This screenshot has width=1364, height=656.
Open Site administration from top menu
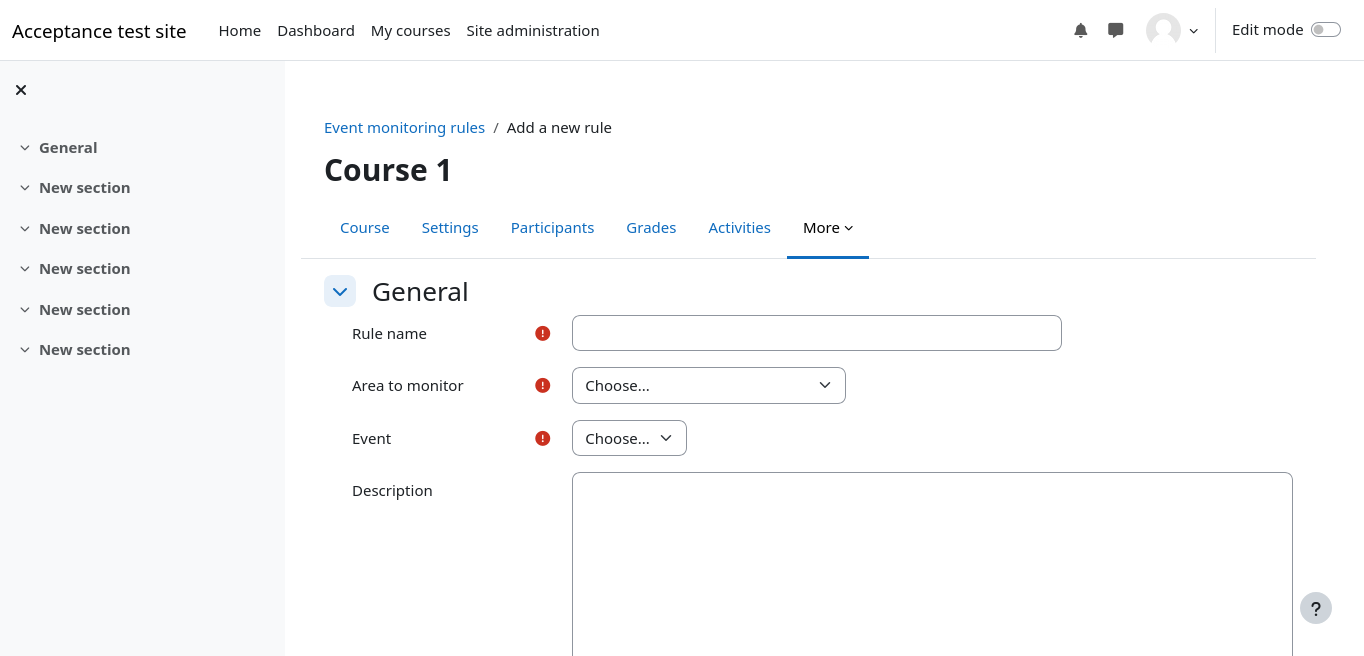tap(532, 31)
